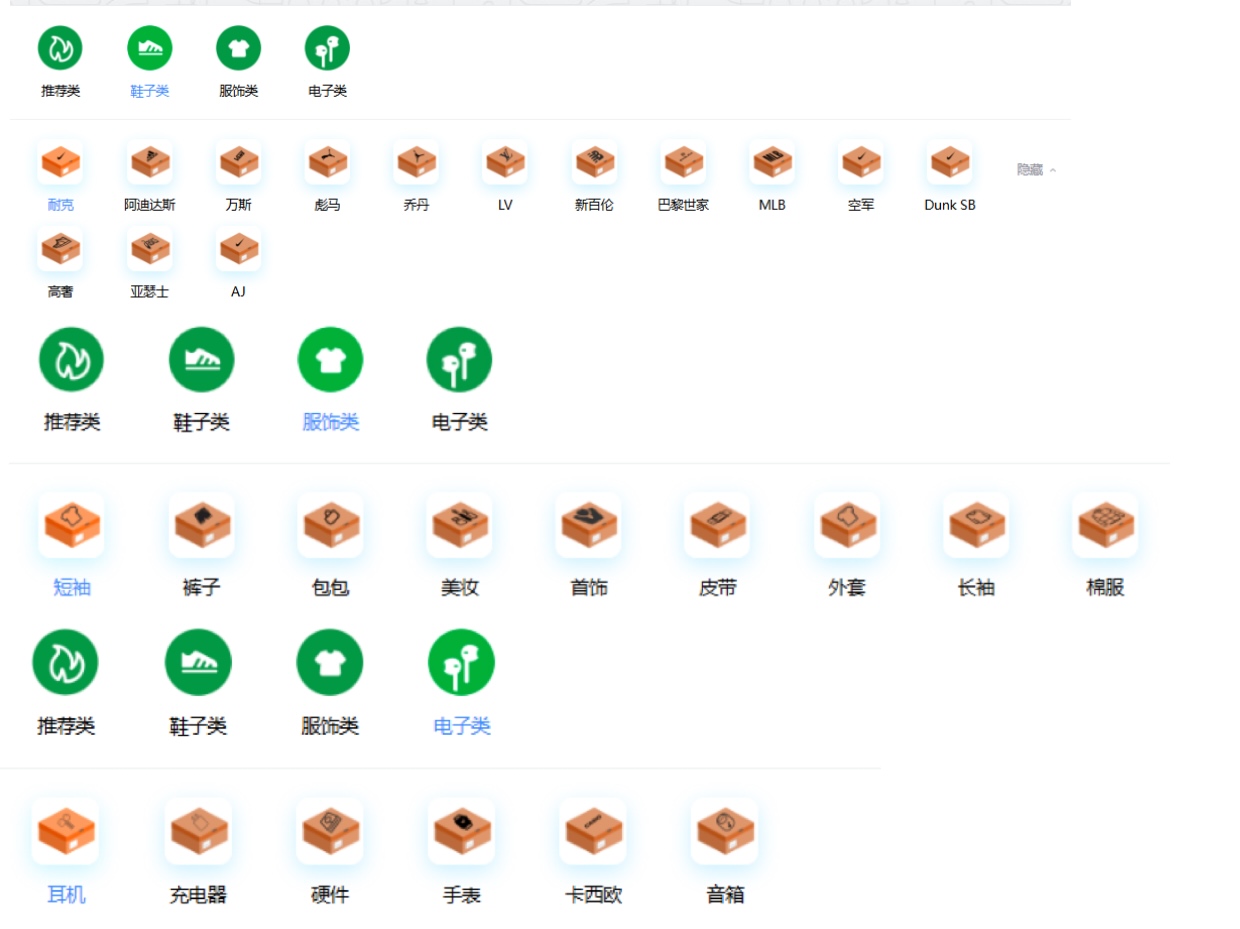
Task: Open the LV brand box
Action: (x=505, y=162)
